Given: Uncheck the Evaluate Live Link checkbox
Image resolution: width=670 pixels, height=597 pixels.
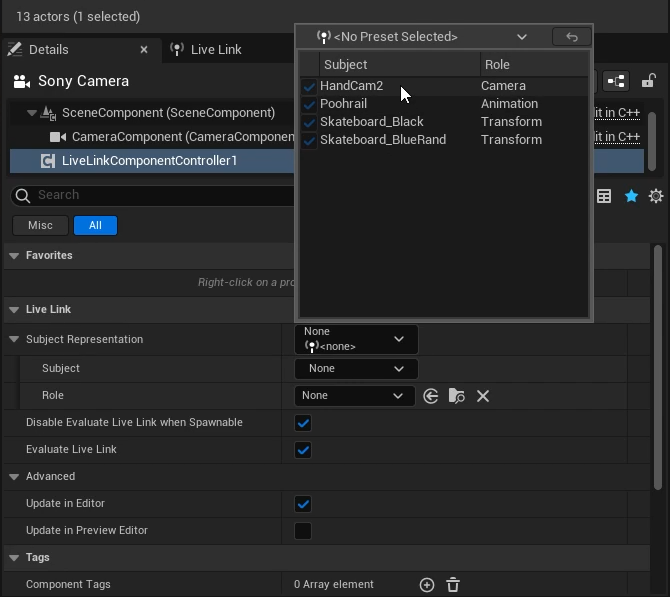Looking at the screenshot, I should click(x=303, y=450).
